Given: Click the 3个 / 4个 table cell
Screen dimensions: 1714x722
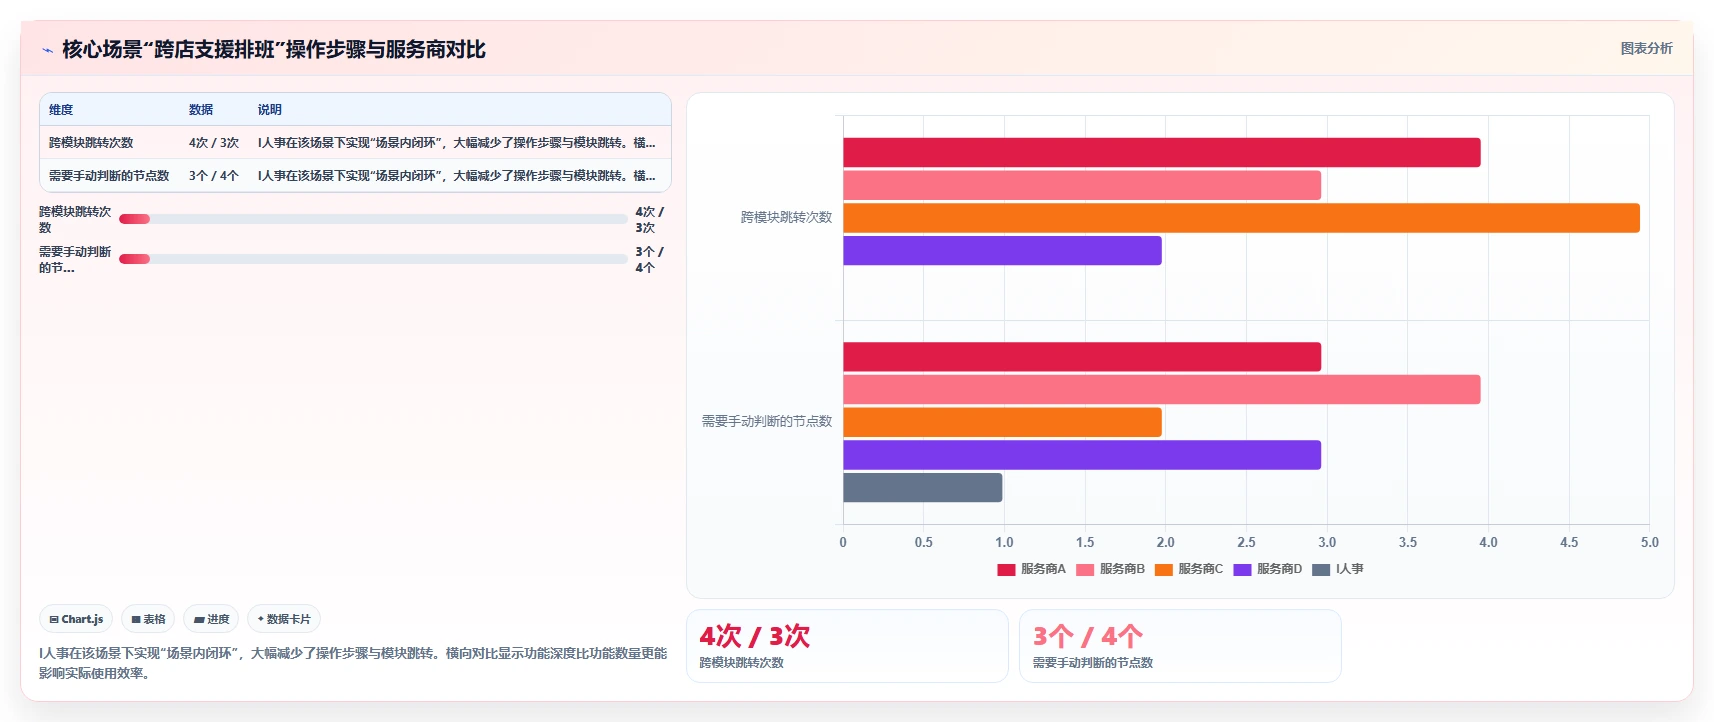Looking at the screenshot, I should point(214,176).
